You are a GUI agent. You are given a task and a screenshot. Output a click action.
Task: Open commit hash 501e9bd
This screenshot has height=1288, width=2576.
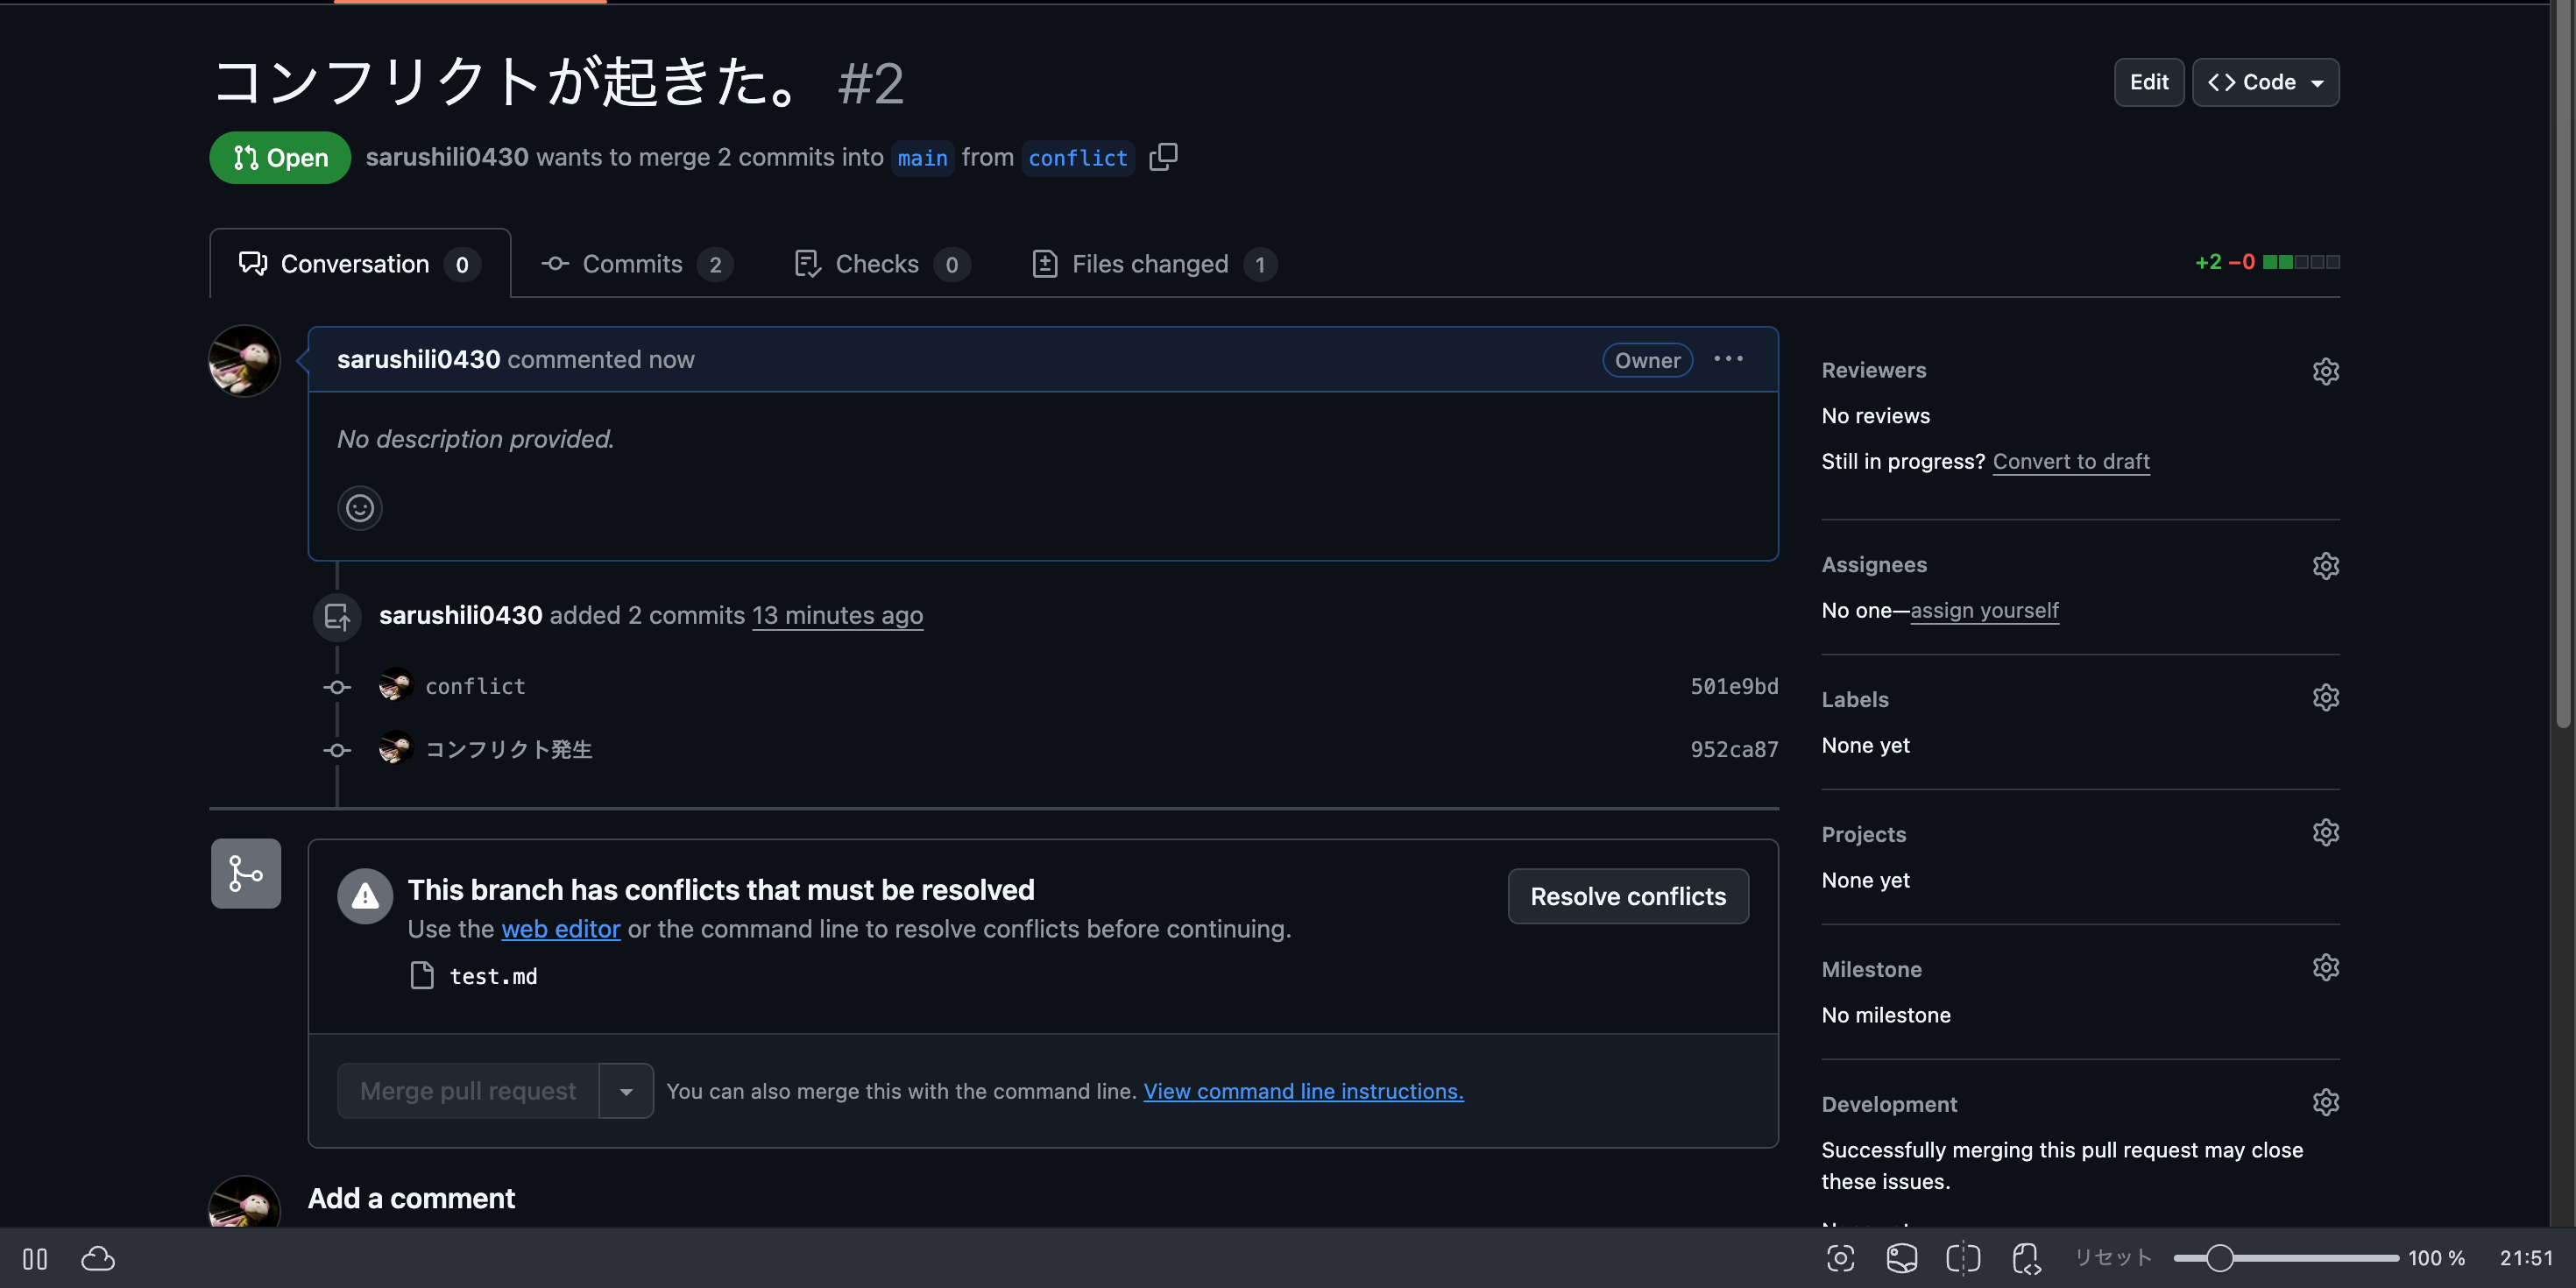pyautogui.click(x=1734, y=687)
